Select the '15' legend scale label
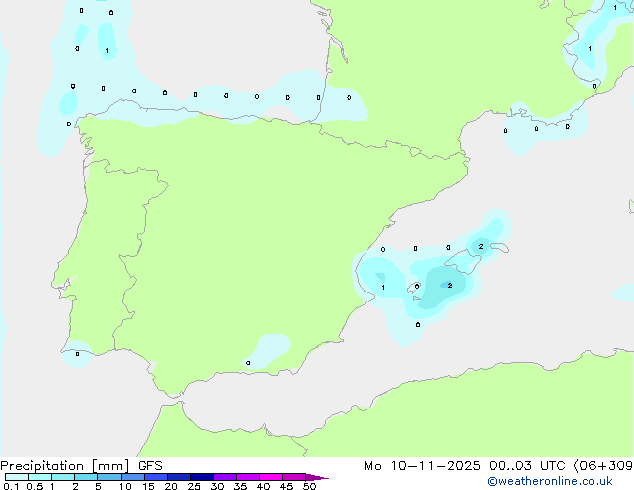The width and height of the screenshot is (634, 490). (x=148, y=486)
